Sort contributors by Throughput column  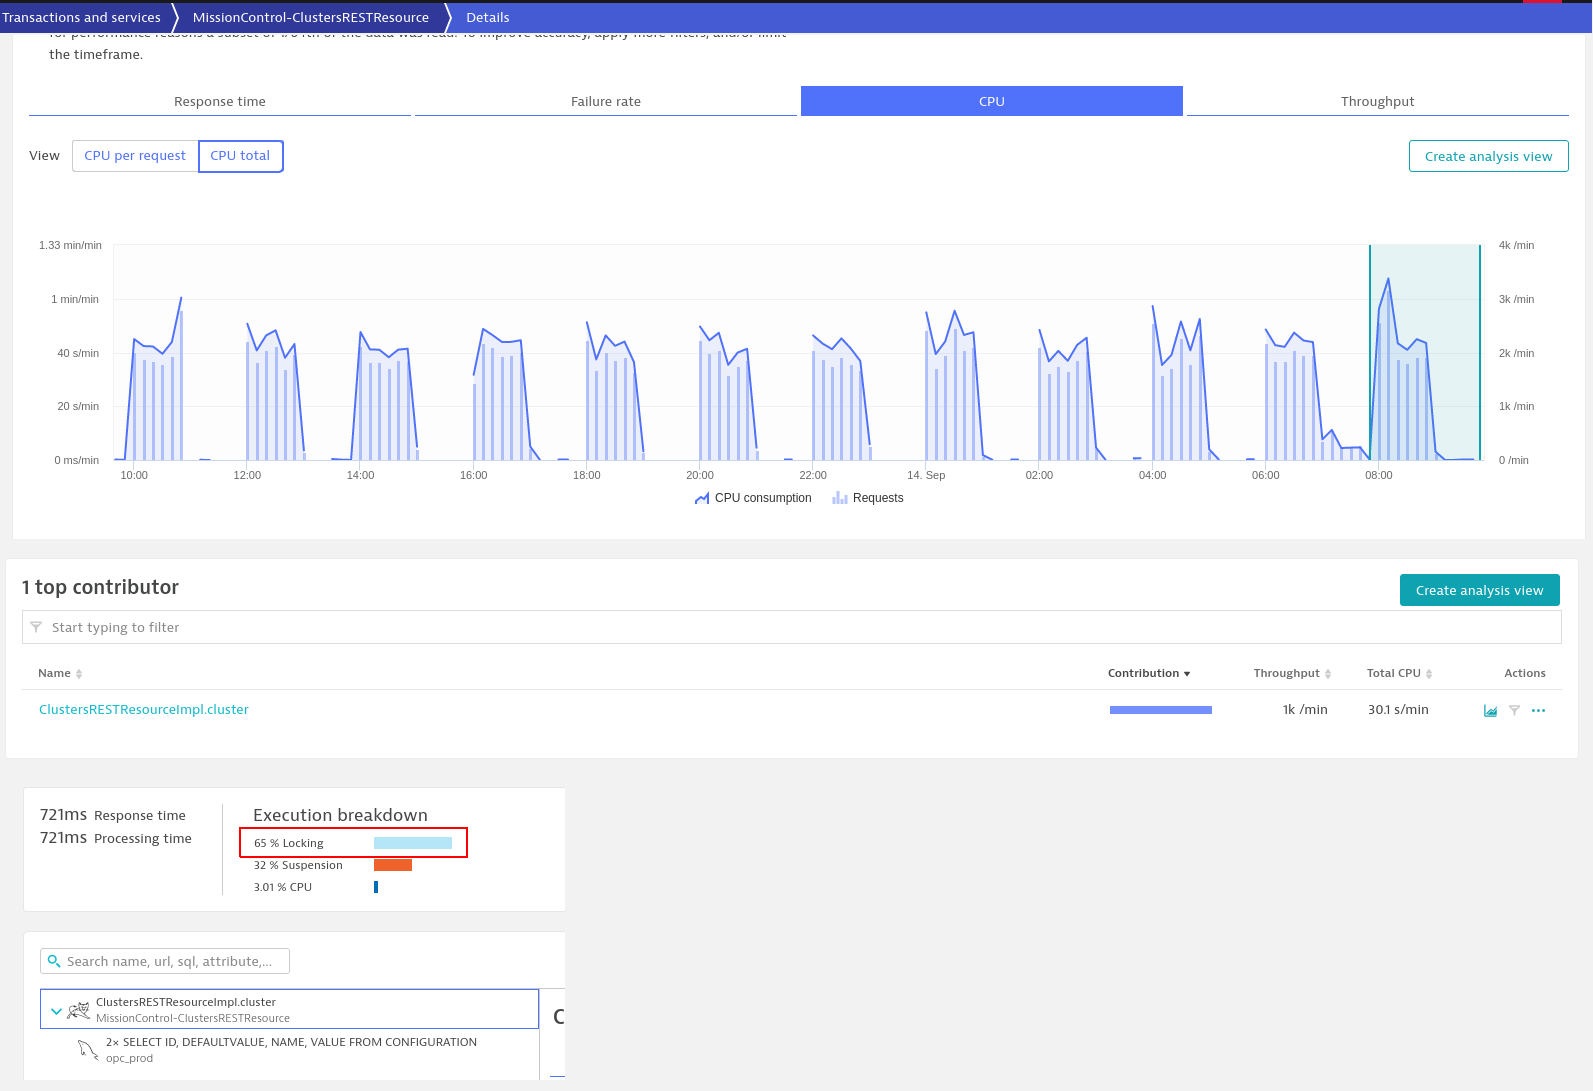[x=1291, y=674]
